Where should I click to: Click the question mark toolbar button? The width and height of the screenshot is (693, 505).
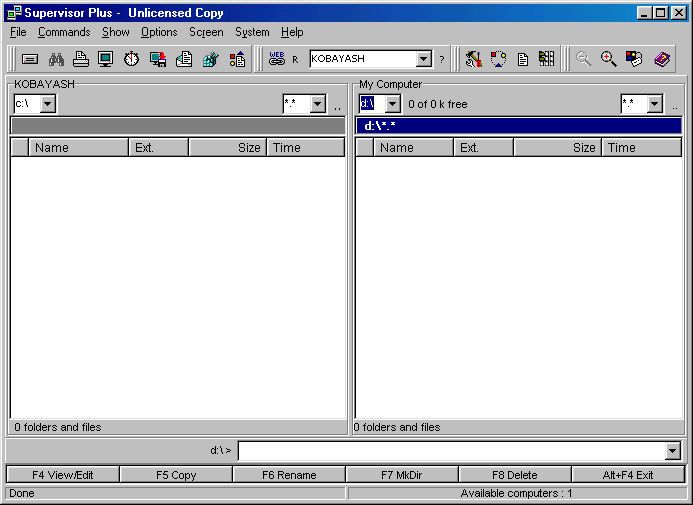pyautogui.click(x=442, y=60)
